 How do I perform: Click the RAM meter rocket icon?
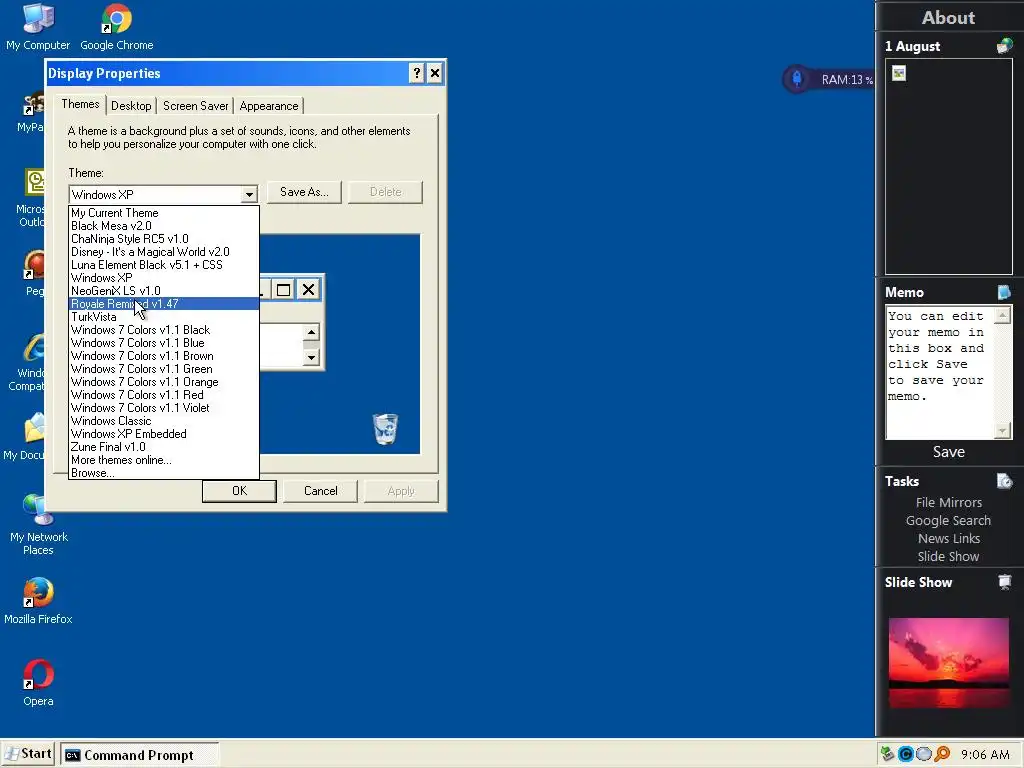(797, 79)
